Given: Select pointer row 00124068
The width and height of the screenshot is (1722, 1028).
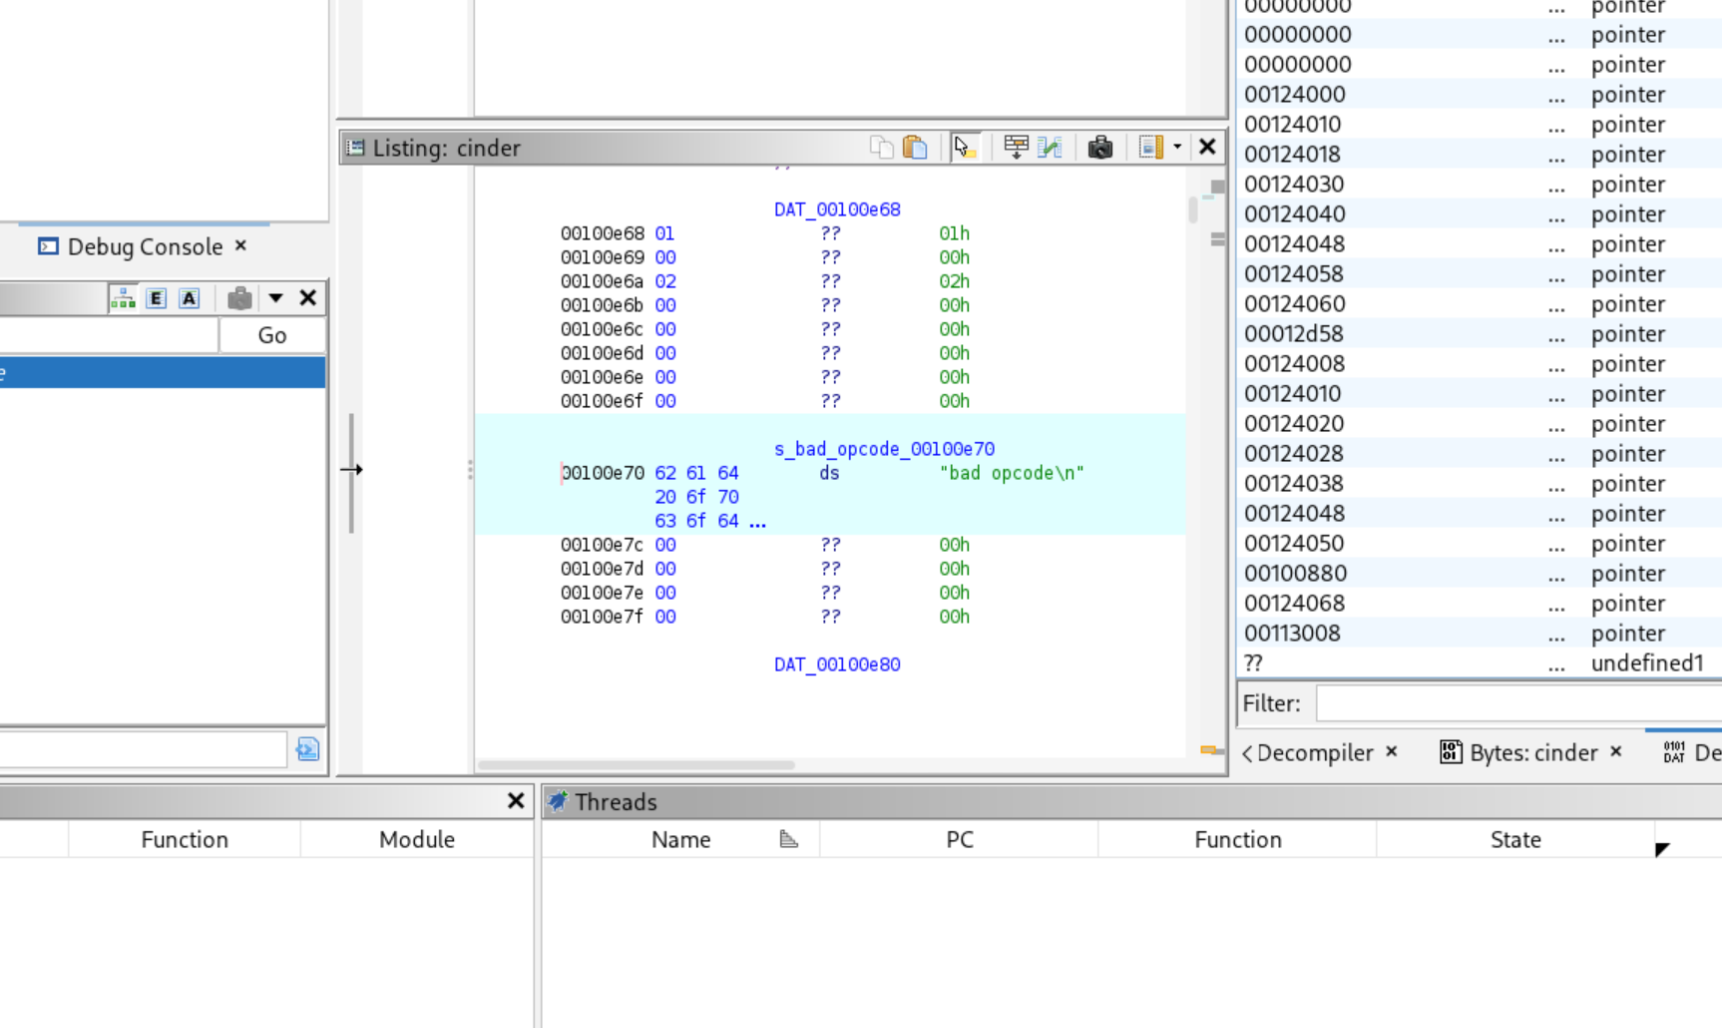Looking at the screenshot, I should [1480, 604].
